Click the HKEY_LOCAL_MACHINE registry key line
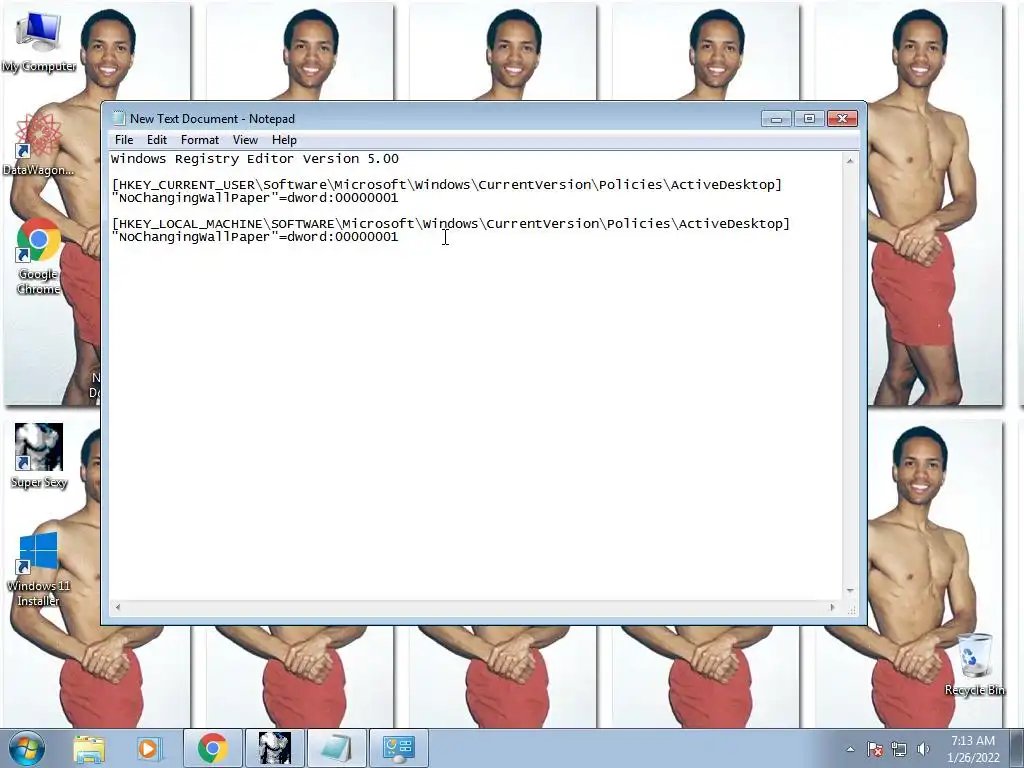This screenshot has width=1024, height=768. [x=451, y=224]
